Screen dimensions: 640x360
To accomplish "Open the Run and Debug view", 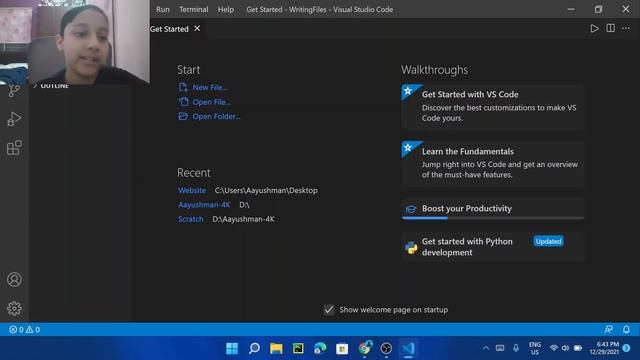I will (14, 119).
